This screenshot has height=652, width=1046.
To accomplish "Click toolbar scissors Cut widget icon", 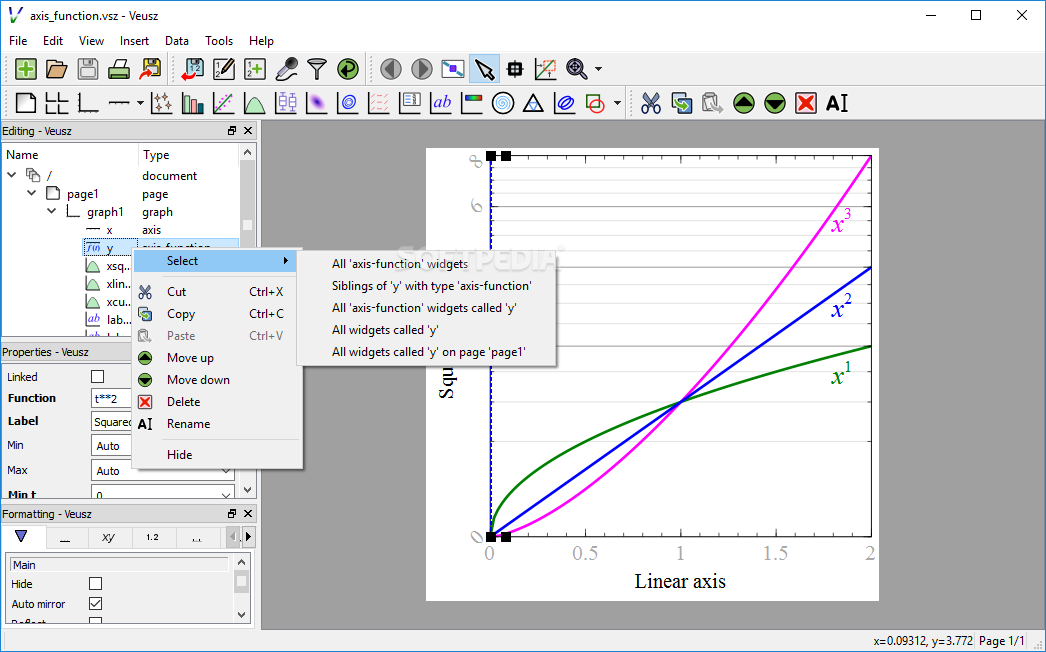I will point(650,103).
